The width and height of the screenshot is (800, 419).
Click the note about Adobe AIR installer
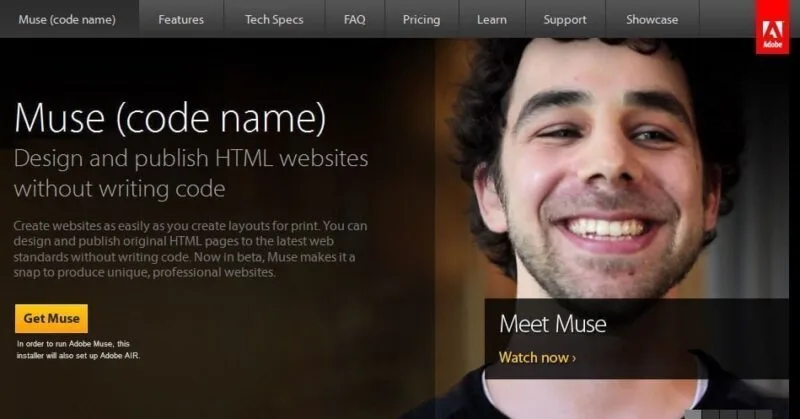point(78,350)
